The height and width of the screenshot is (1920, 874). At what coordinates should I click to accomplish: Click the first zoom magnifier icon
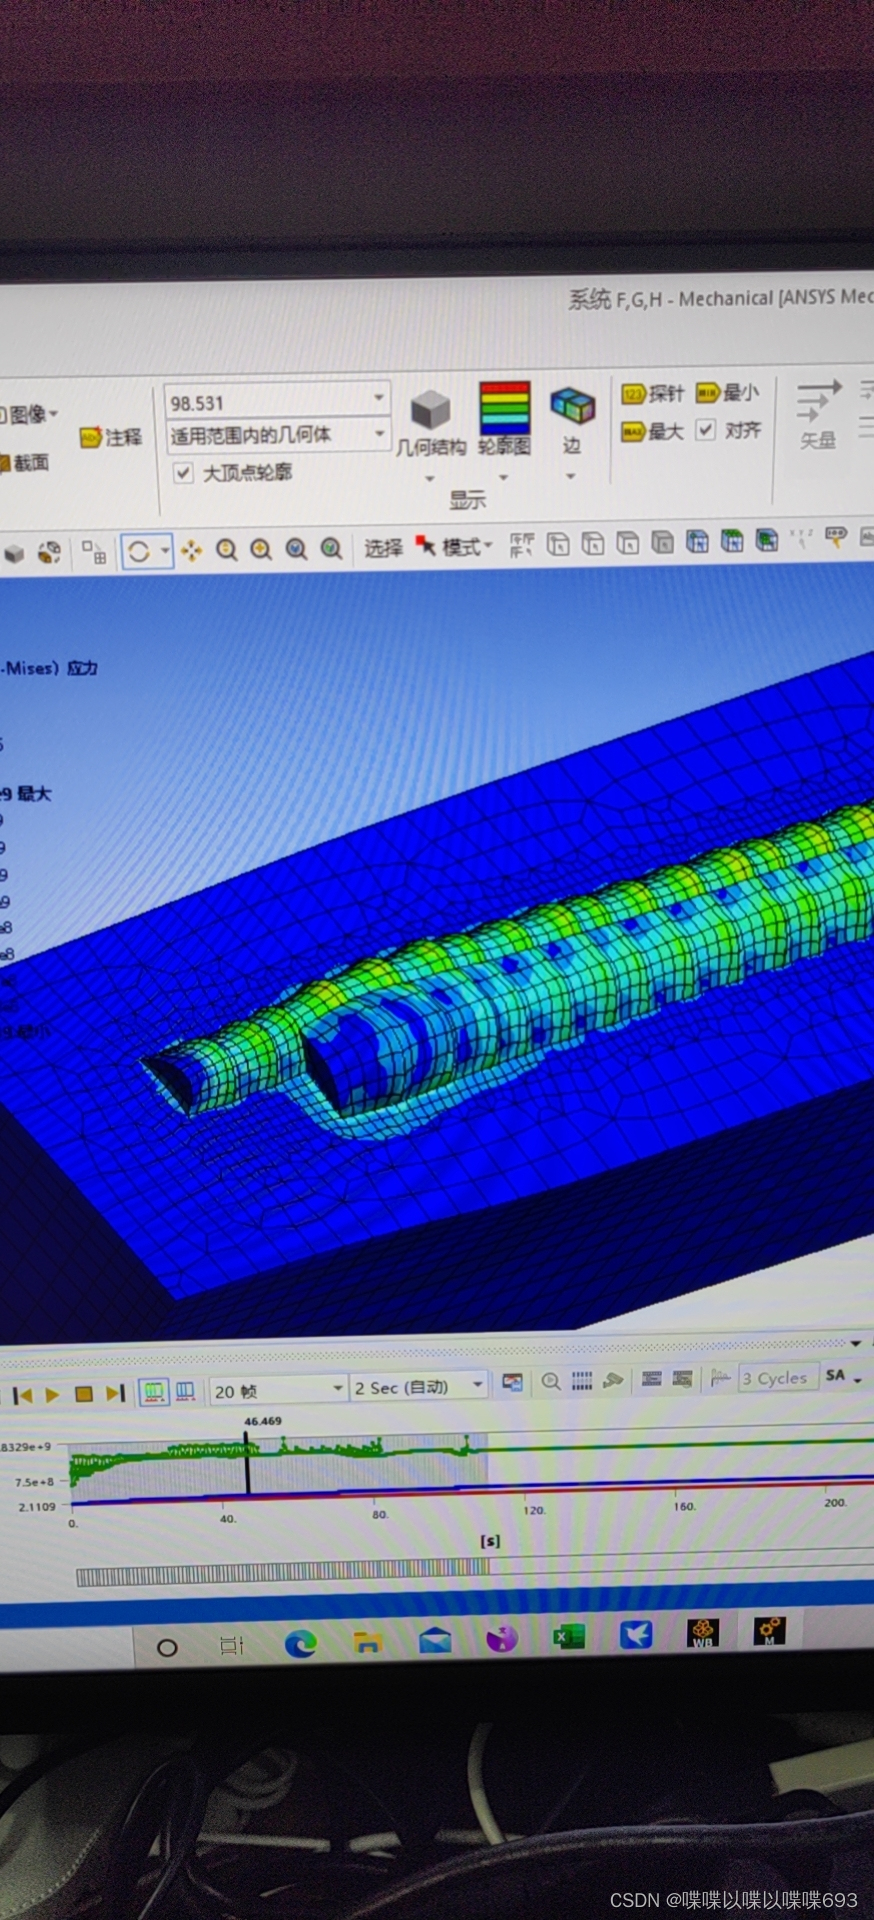tap(227, 549)
